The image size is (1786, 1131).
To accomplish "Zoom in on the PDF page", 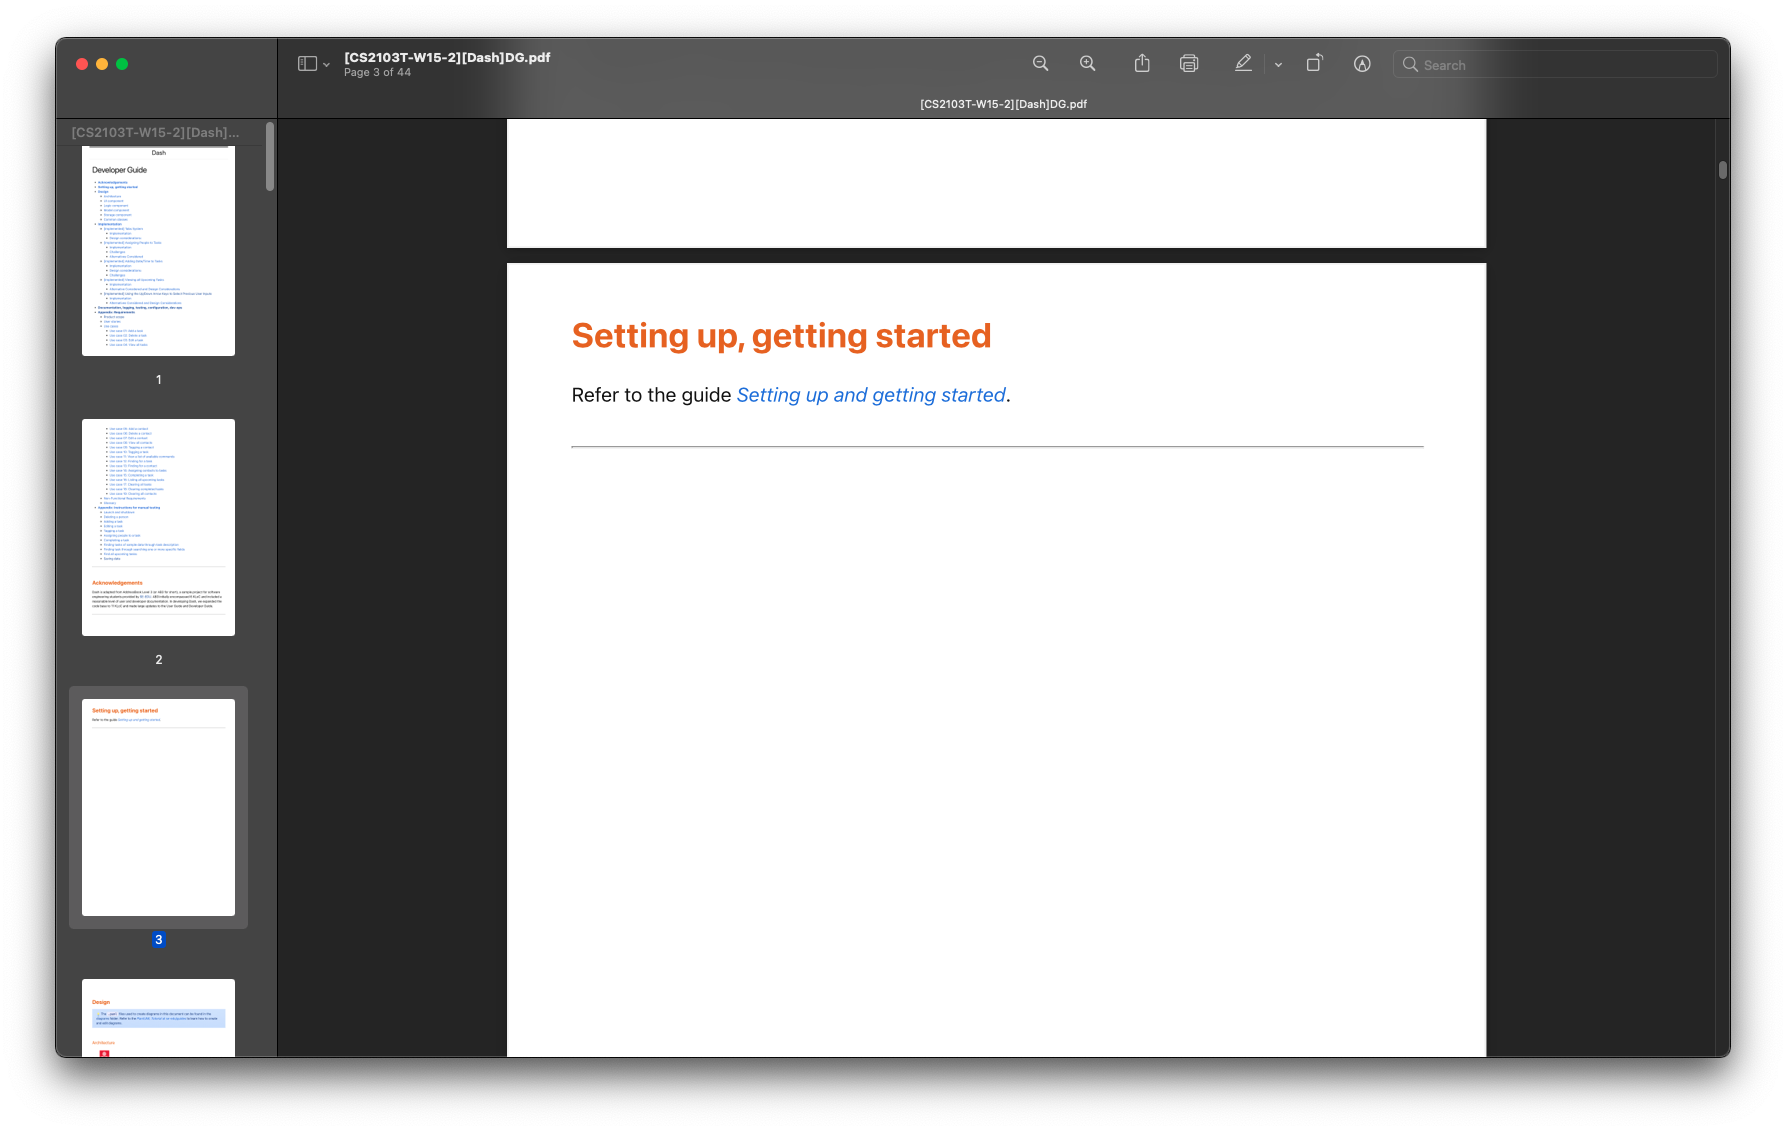I will pyautogui.click(x=1087, y=64).
